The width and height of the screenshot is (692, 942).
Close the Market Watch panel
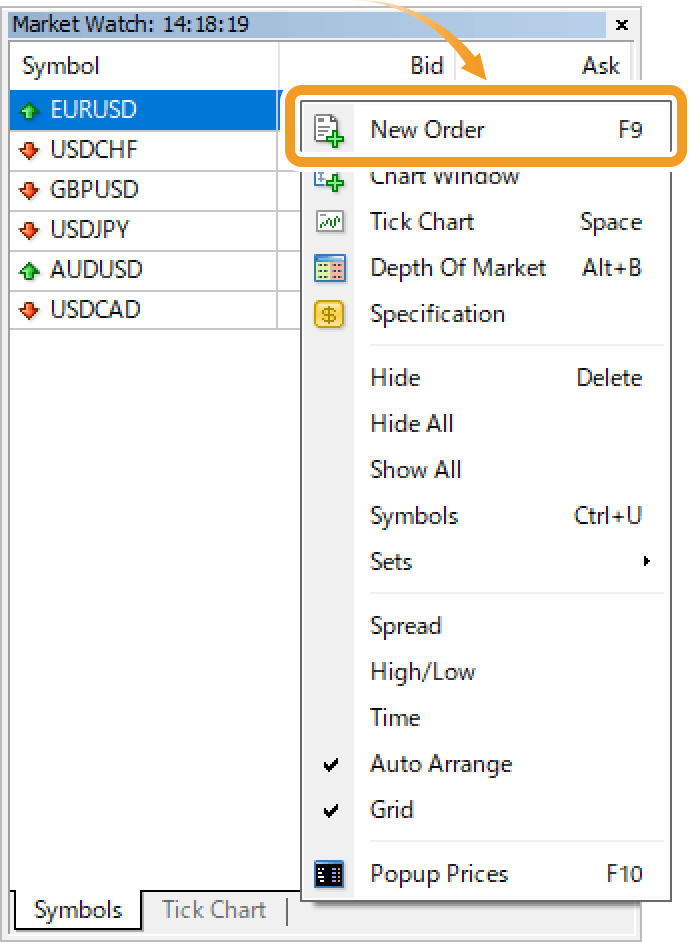(x=622, y=25)
